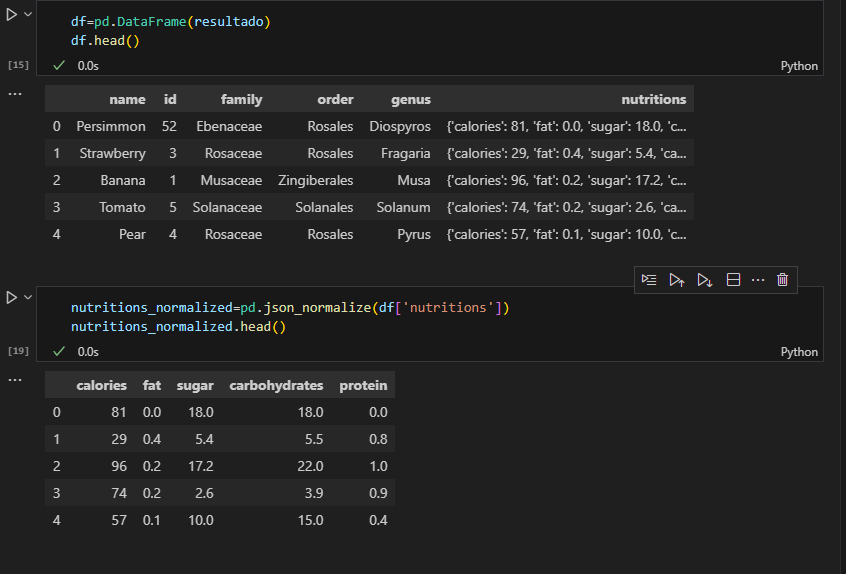Click the 'Zingiberales' order cell
Viewport: 846px width, 574px height.
pyautogui.click(x=316, y=180)
